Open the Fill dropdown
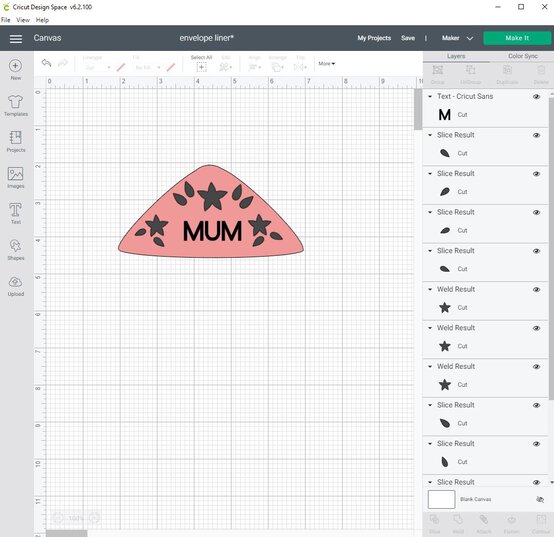Screen dimensions: 554x537 [148, 67]
